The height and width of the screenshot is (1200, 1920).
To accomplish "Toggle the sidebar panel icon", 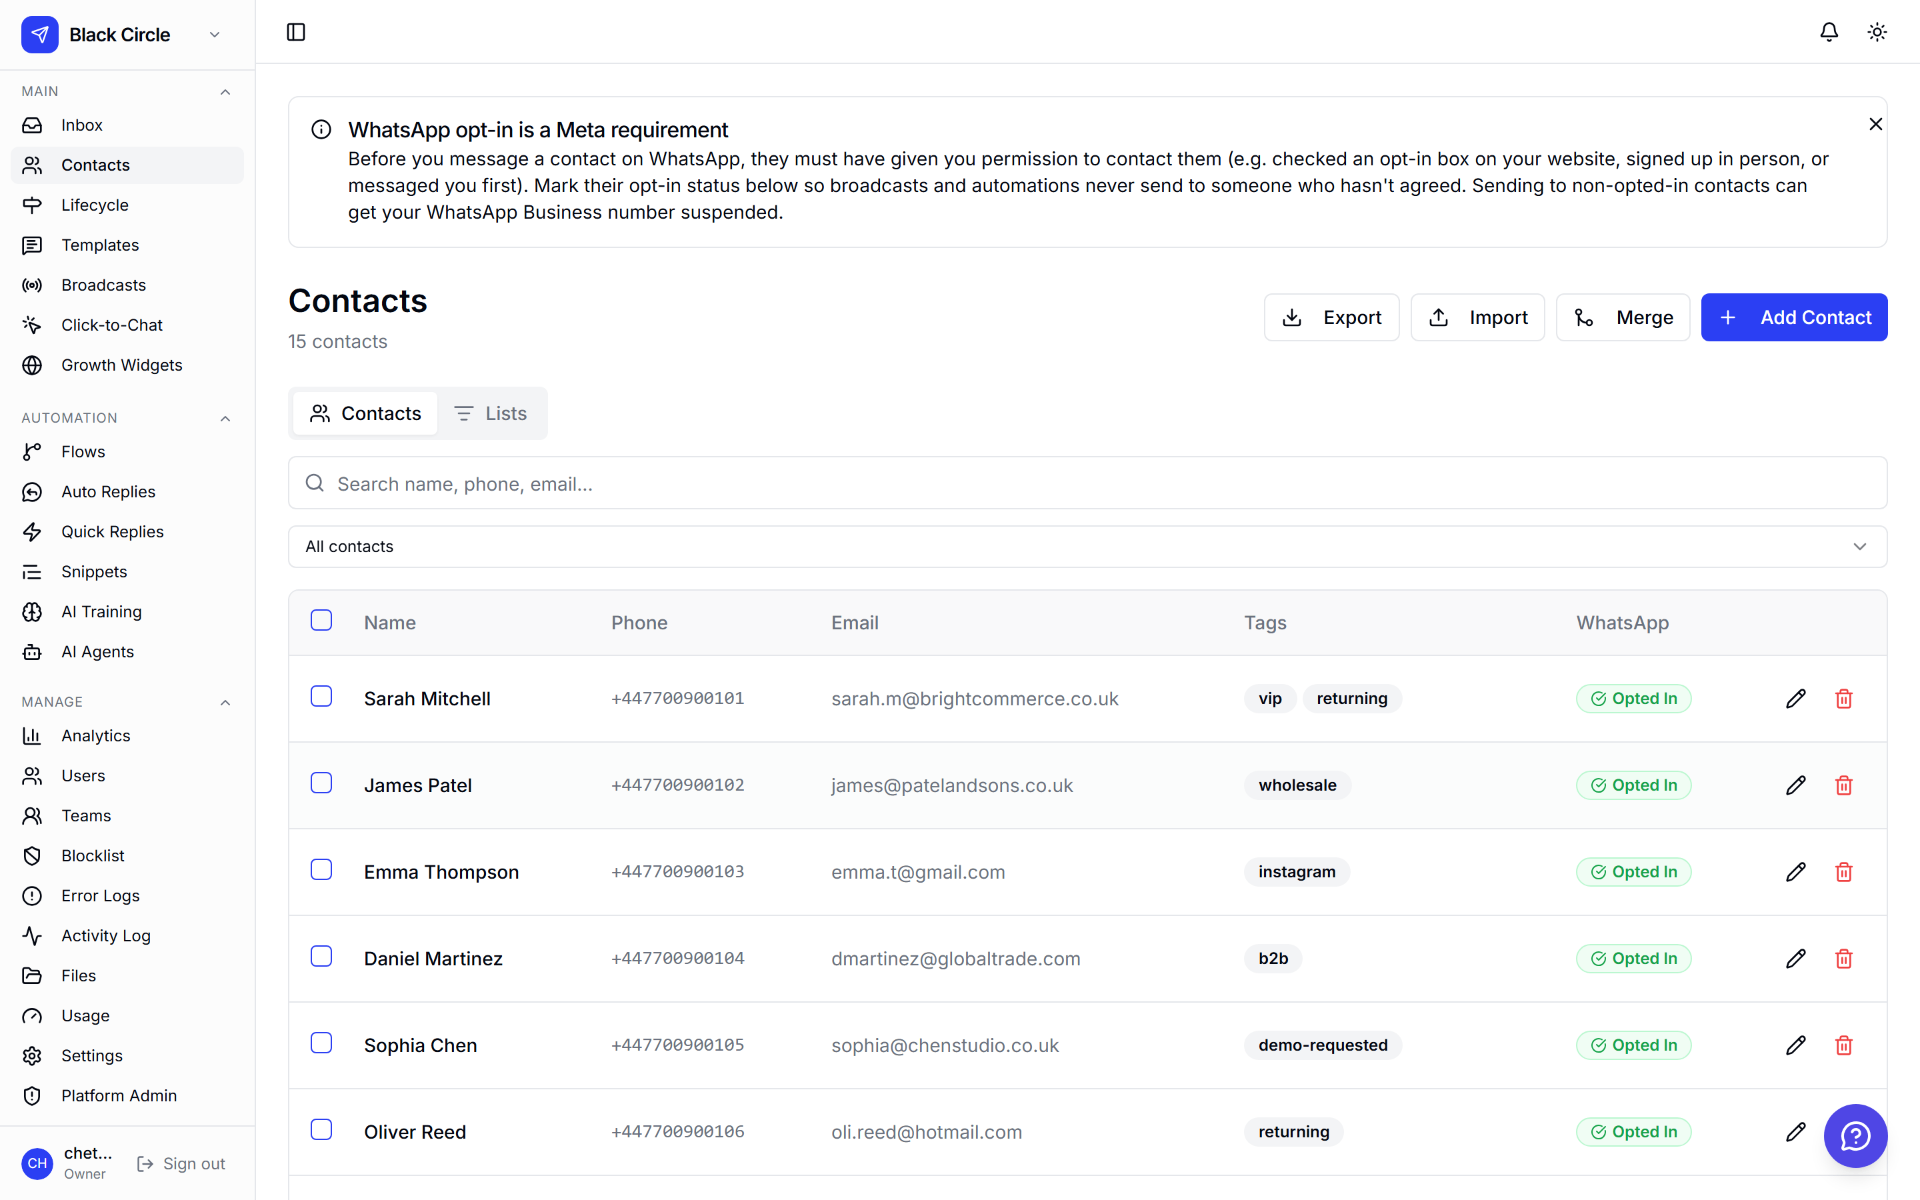I will (296, 32).
